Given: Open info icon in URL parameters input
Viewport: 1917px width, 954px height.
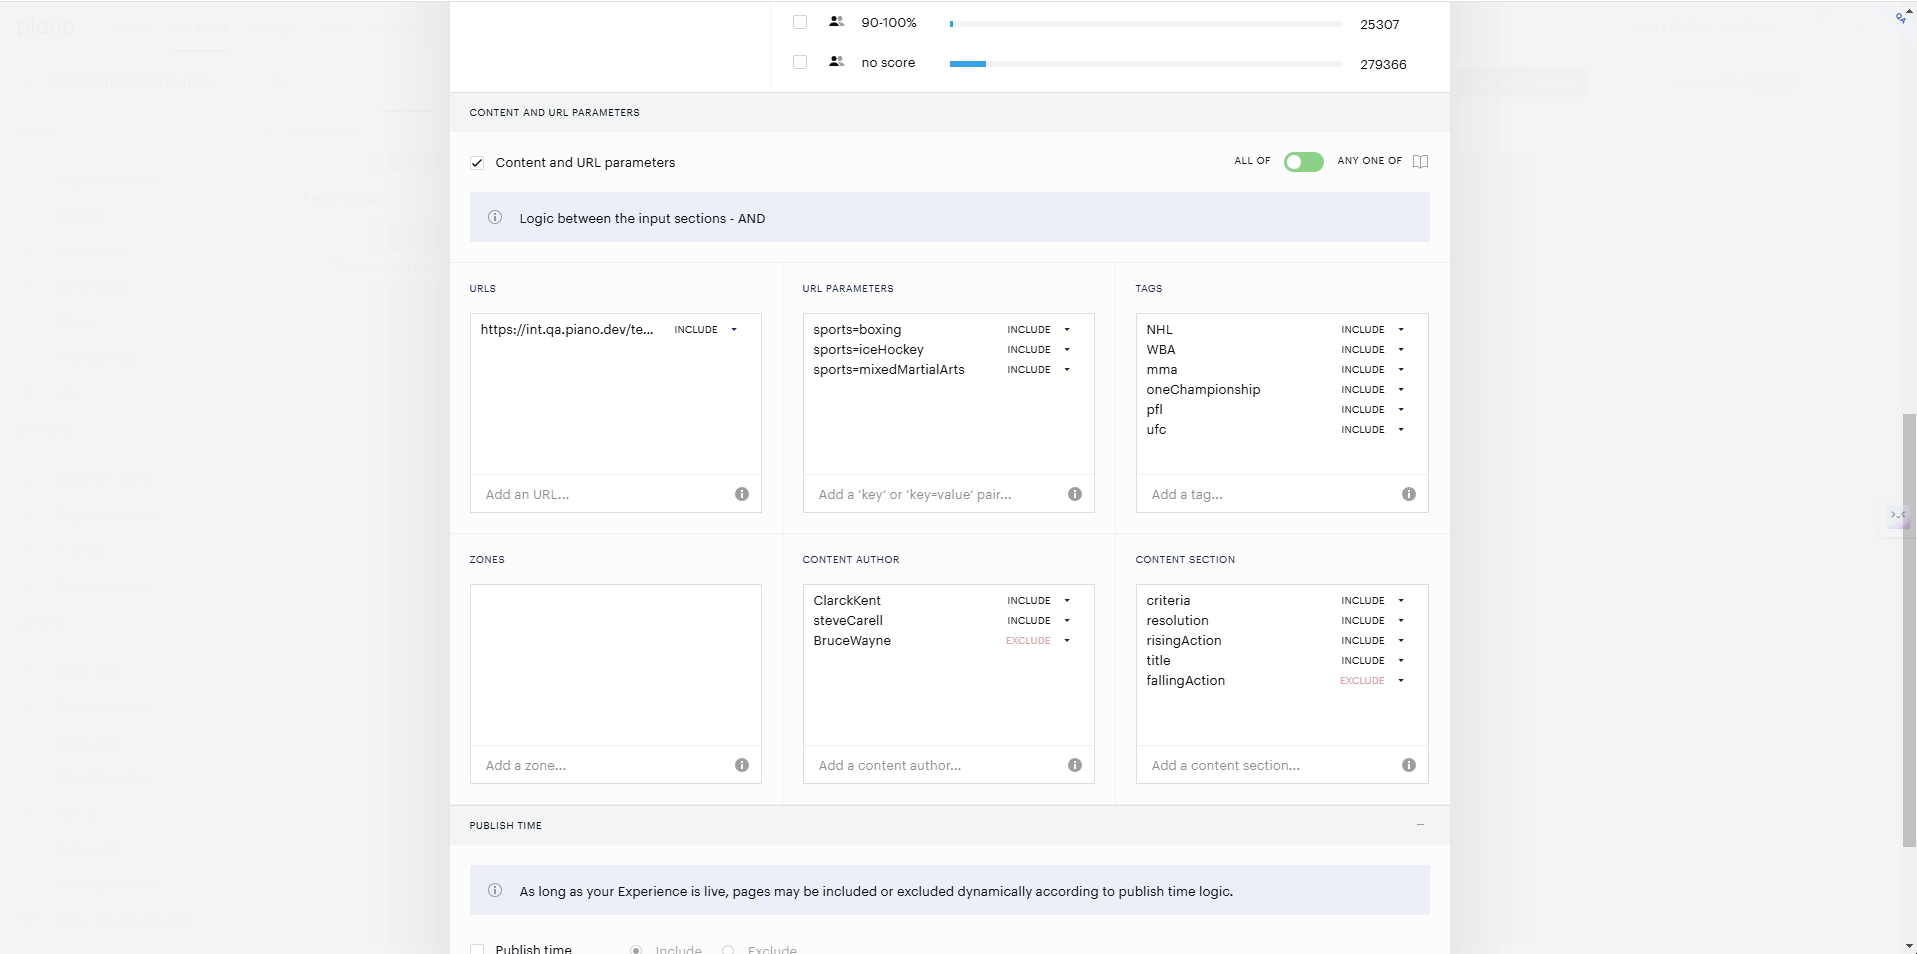Looking at the screenshot, I should pos(1075,494).
